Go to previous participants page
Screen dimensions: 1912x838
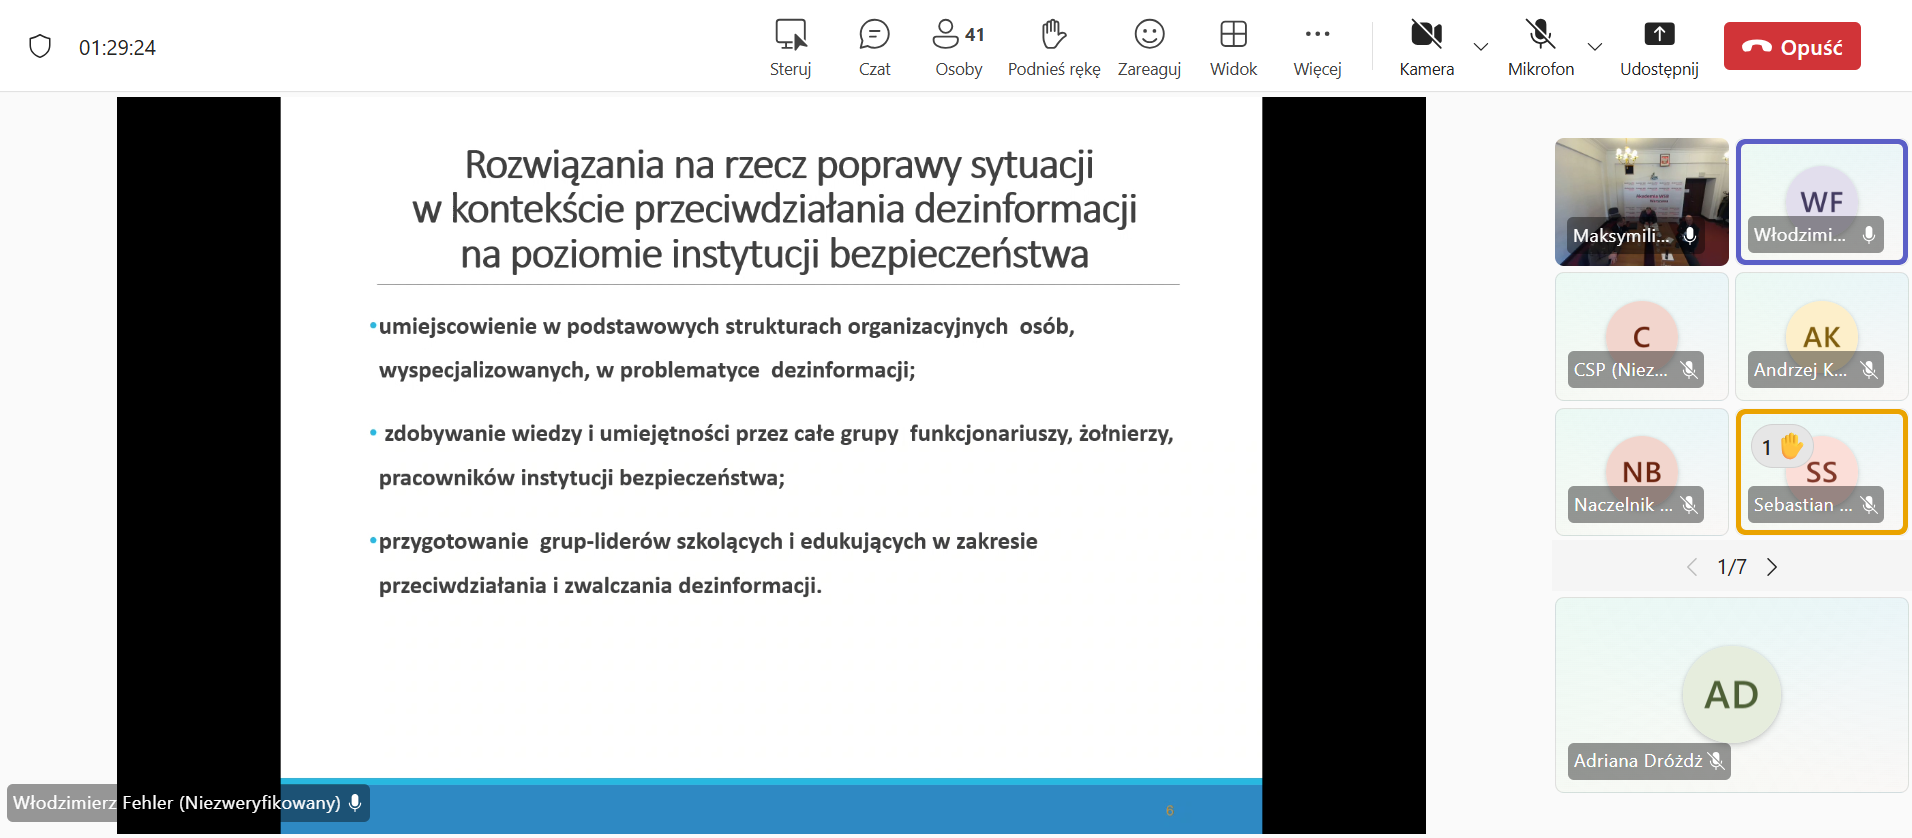coord(1692,567)
